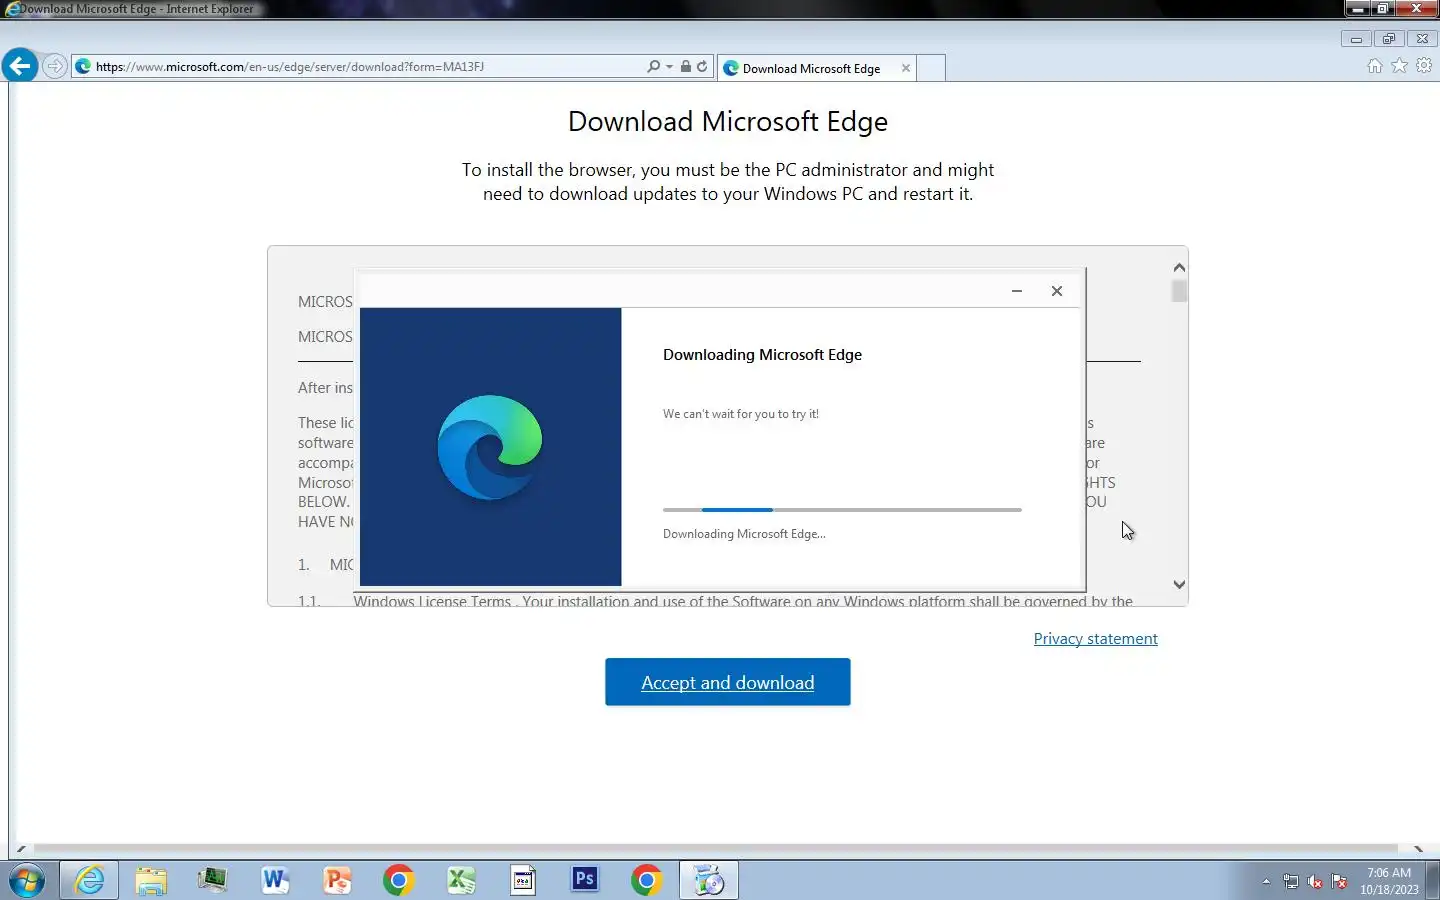Open the monitor app in taskbar
The width and height of the screenshot is (1440, 900).
click(213, 880)
